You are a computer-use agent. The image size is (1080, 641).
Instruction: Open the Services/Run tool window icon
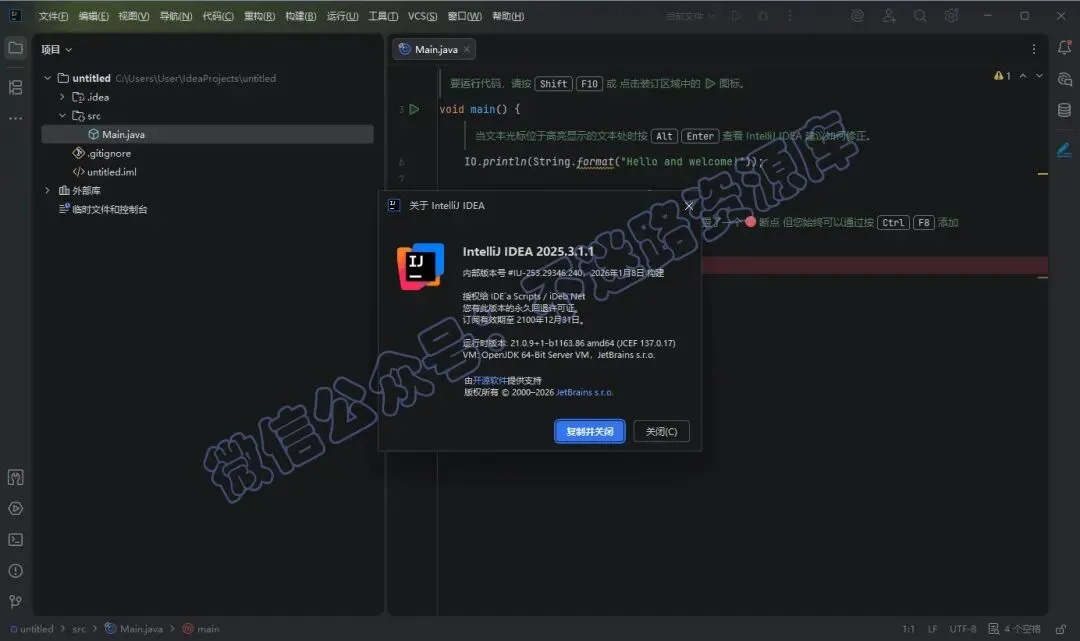coord(15,509)
